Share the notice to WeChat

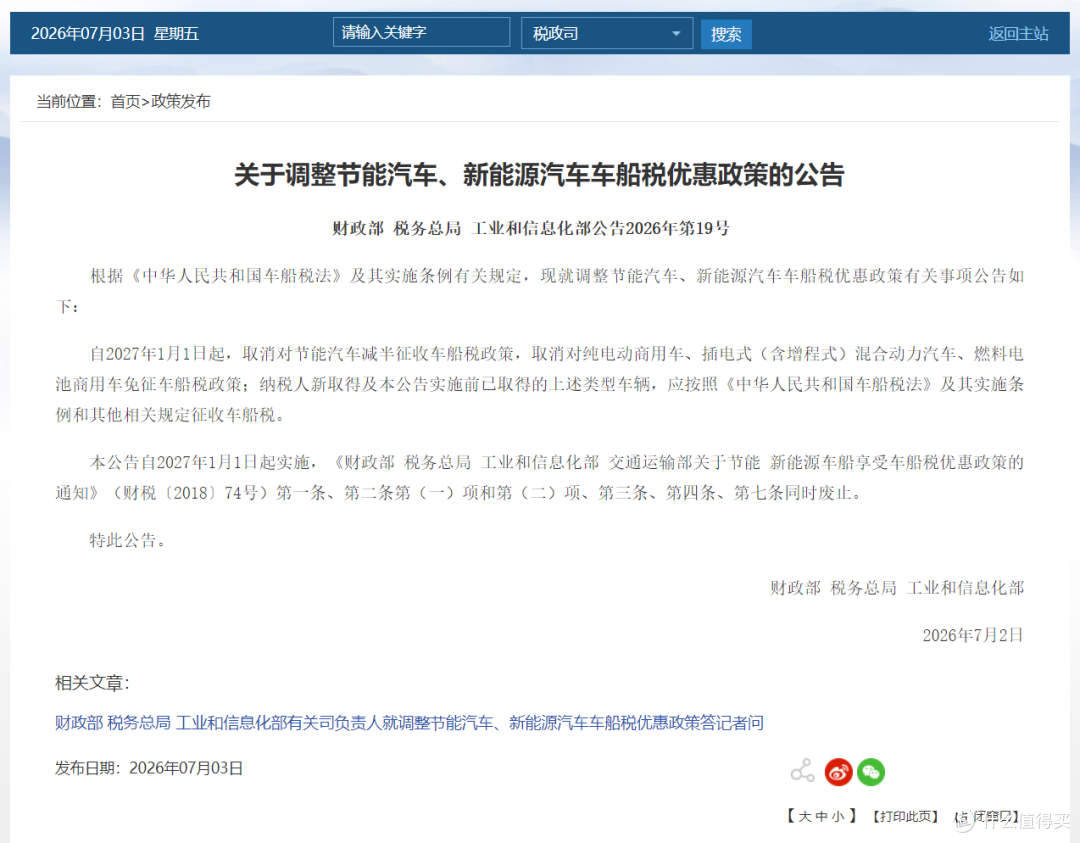(x=871, y=772)
